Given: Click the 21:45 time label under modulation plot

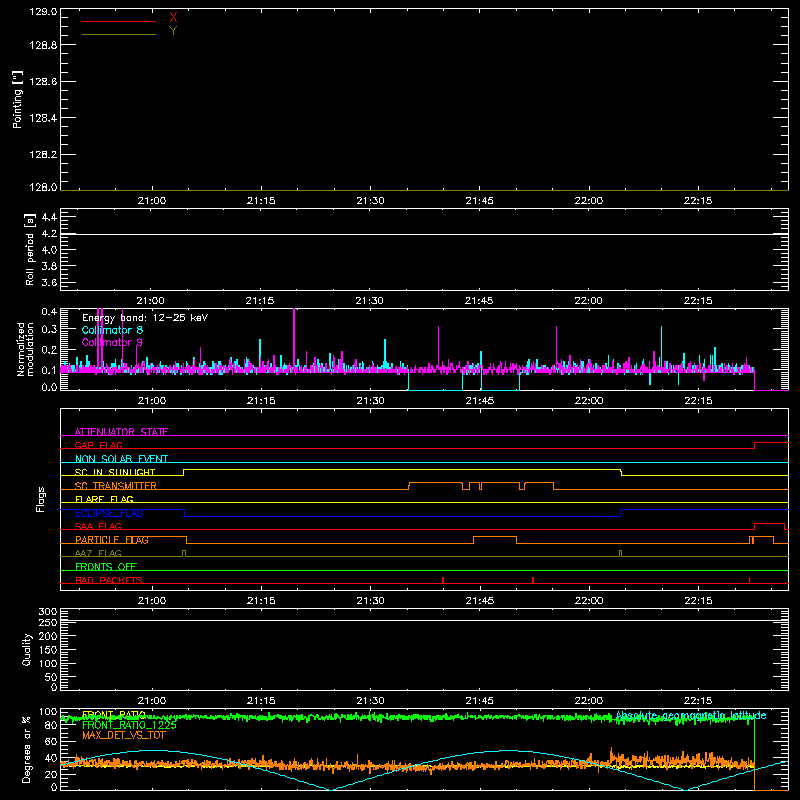Looking at the screenshot, I should tap(480, 401).
